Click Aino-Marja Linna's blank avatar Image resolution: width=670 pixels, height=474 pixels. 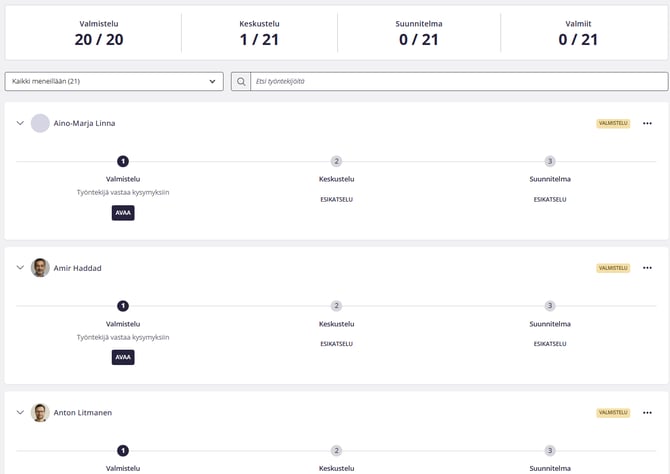(40, 123)
